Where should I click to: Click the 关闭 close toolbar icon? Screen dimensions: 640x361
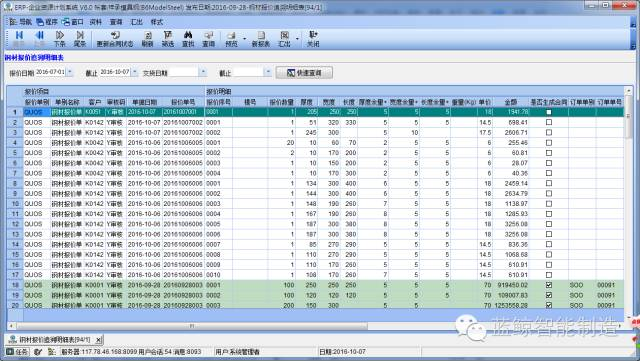coord(313,36)
